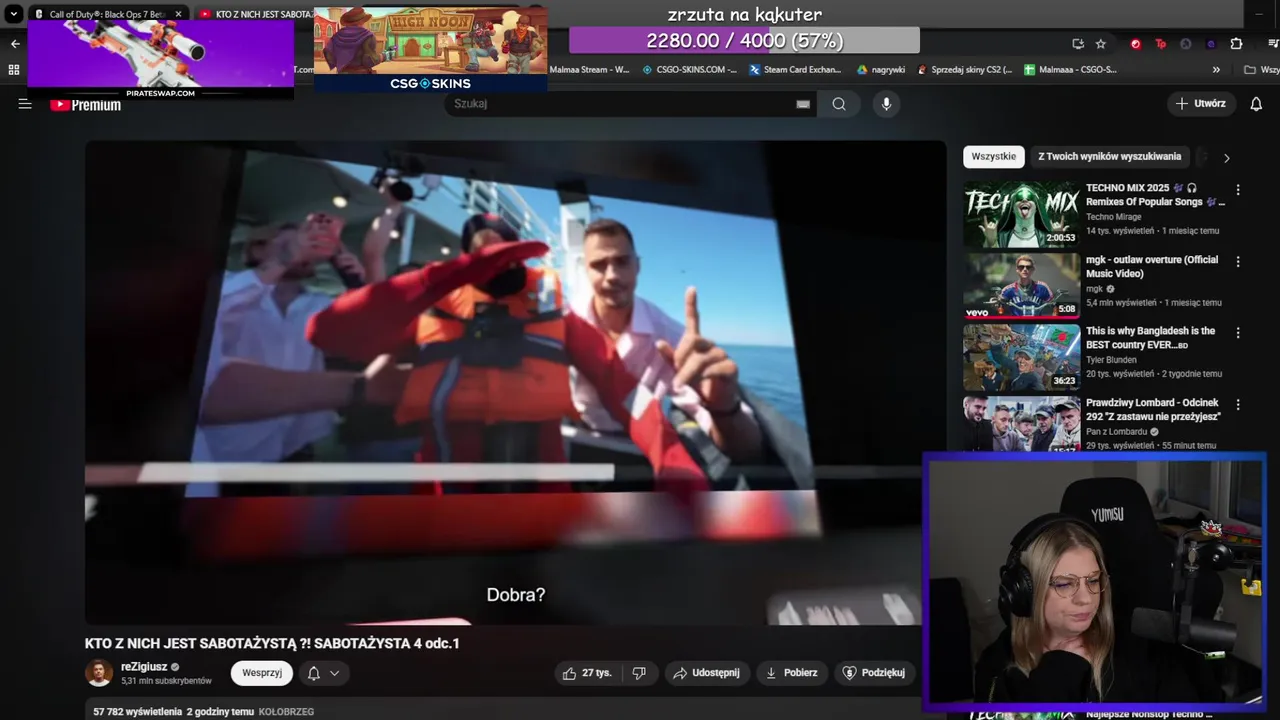The image size is (1280, 720).
Task: Click the cast/install icon in address bar
Action: 1077,44
